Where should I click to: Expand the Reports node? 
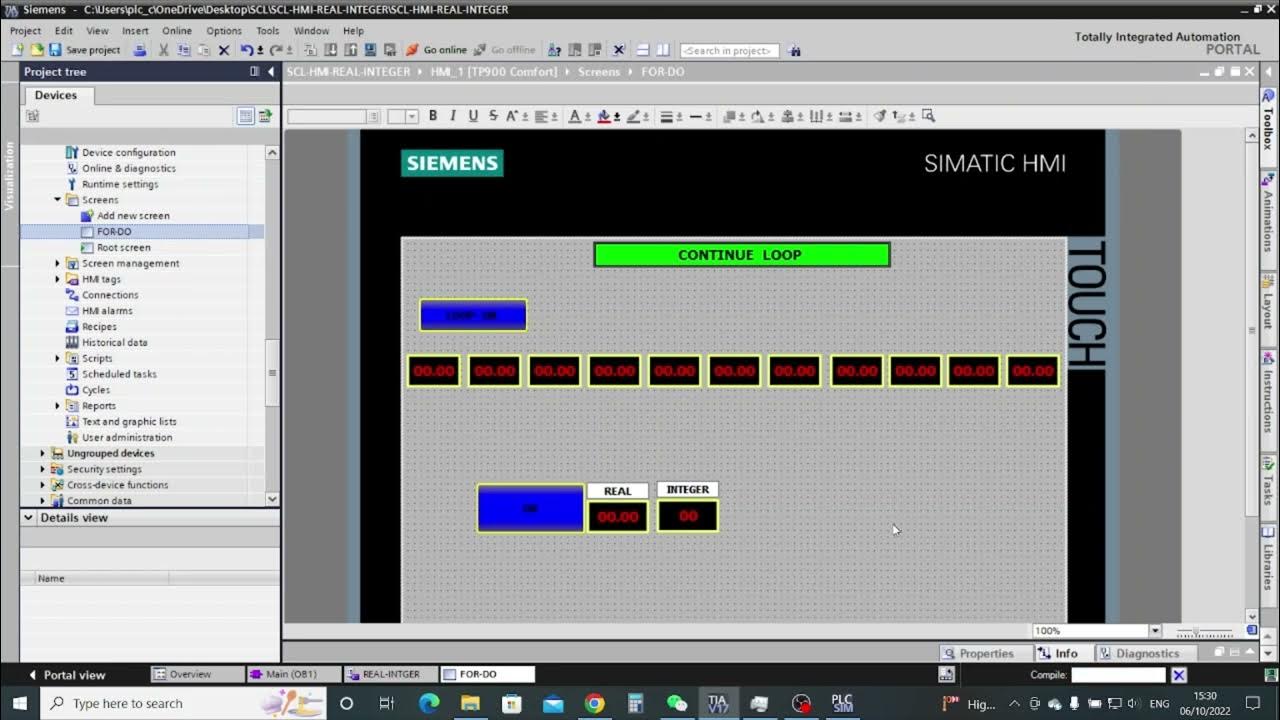click(58, 406)
